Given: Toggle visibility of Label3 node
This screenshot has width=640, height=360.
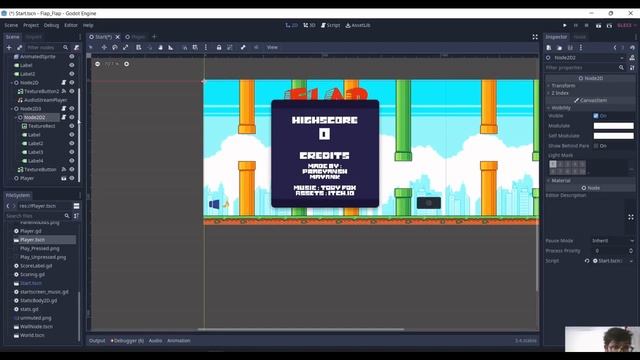Looking at the screenshot, I should coord(72,152).
